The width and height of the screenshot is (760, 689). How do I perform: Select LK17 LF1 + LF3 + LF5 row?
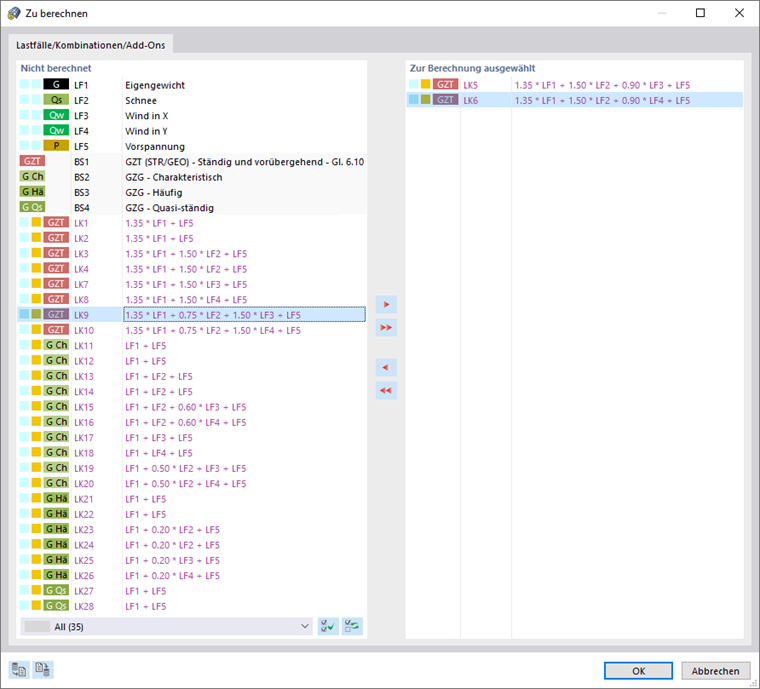click(192, 438)
